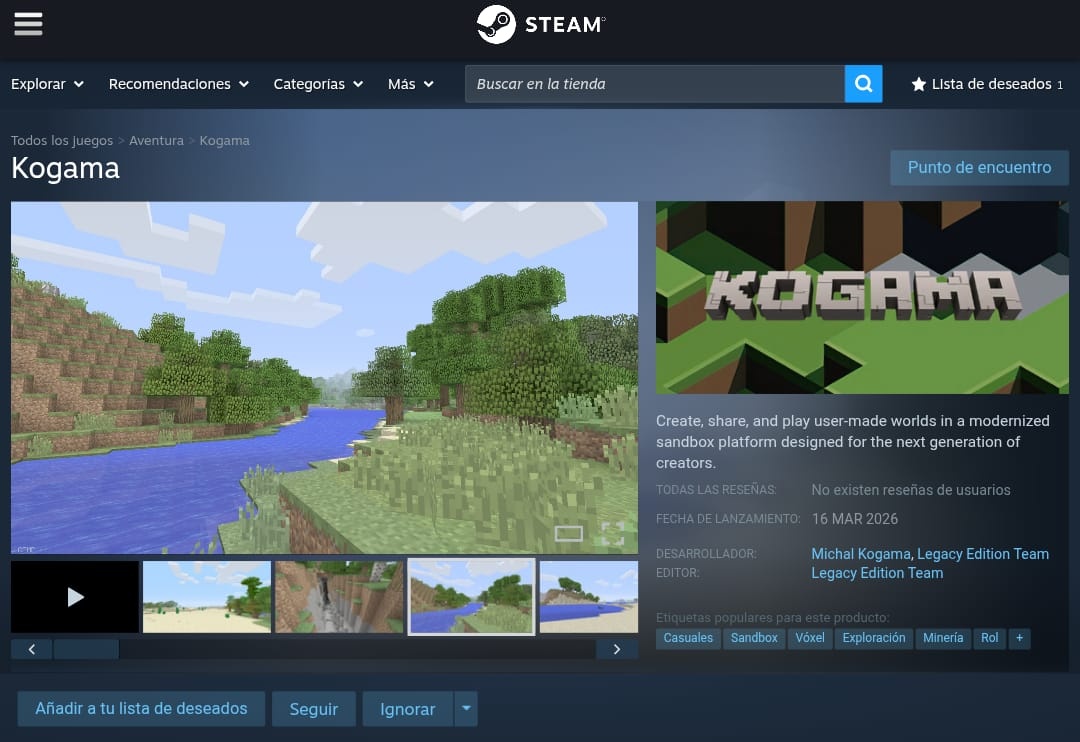Go to Aventura breadcrumb
The width and height of the screenshot is (1080, 742).
coord(156,141)
